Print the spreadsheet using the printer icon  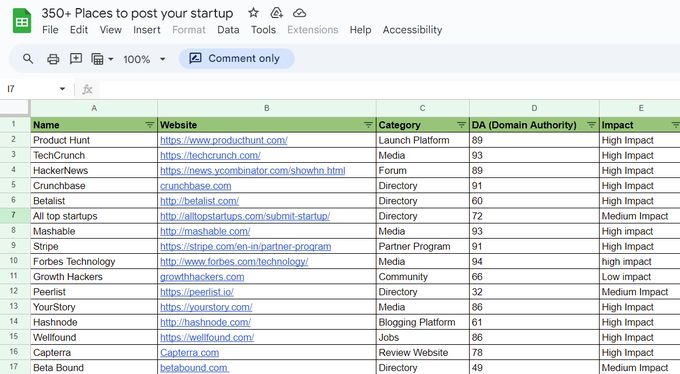(x=53, y=59)
